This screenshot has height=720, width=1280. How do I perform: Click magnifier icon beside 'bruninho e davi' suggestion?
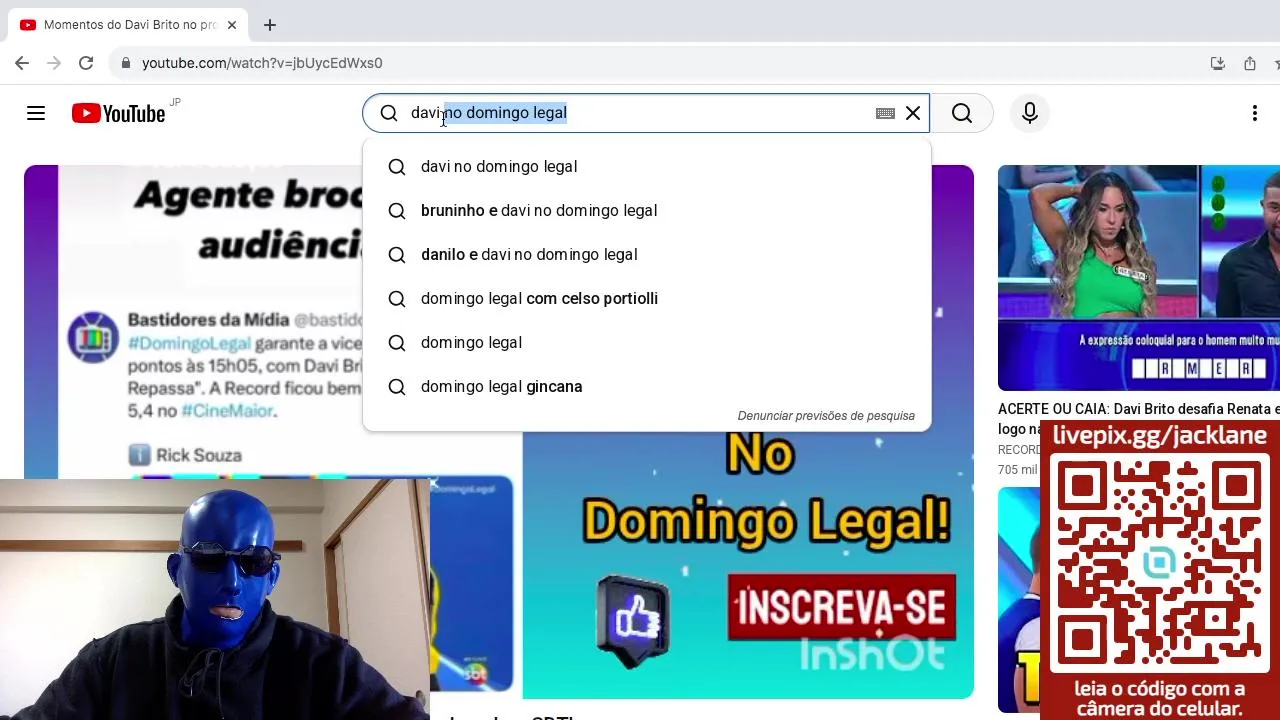pyautogui.click(x=397, y=211)
